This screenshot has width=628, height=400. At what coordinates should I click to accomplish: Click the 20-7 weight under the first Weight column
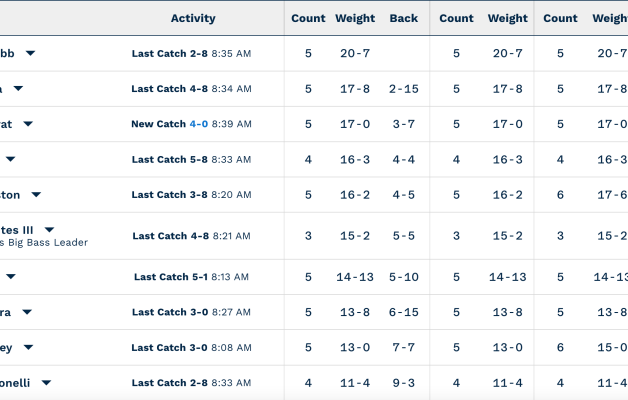(355, 54)
